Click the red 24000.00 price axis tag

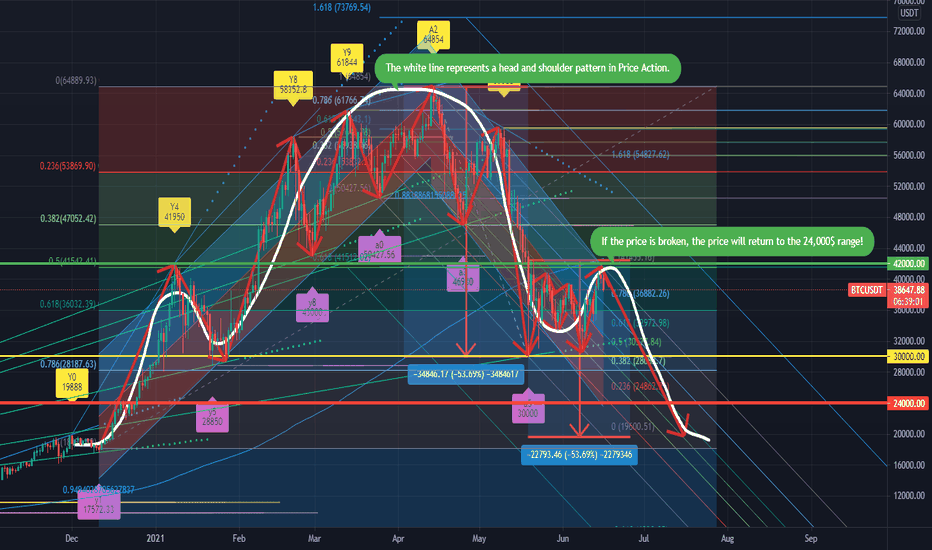pos(908,403)
